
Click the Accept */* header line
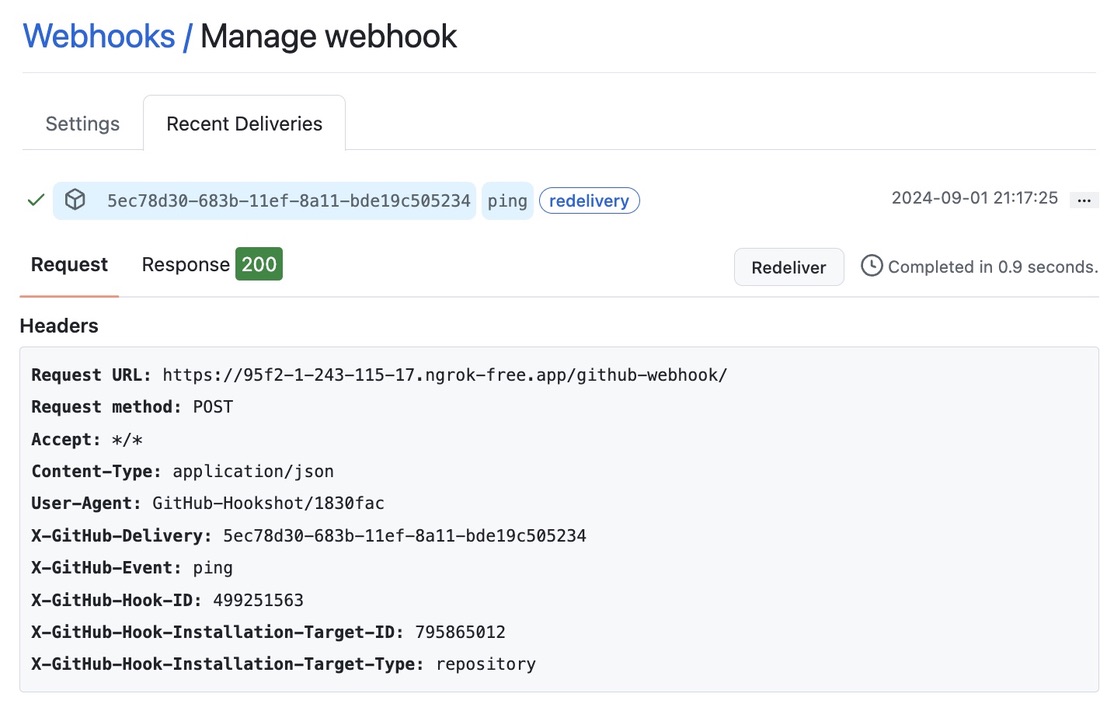[x=87, y=440]
